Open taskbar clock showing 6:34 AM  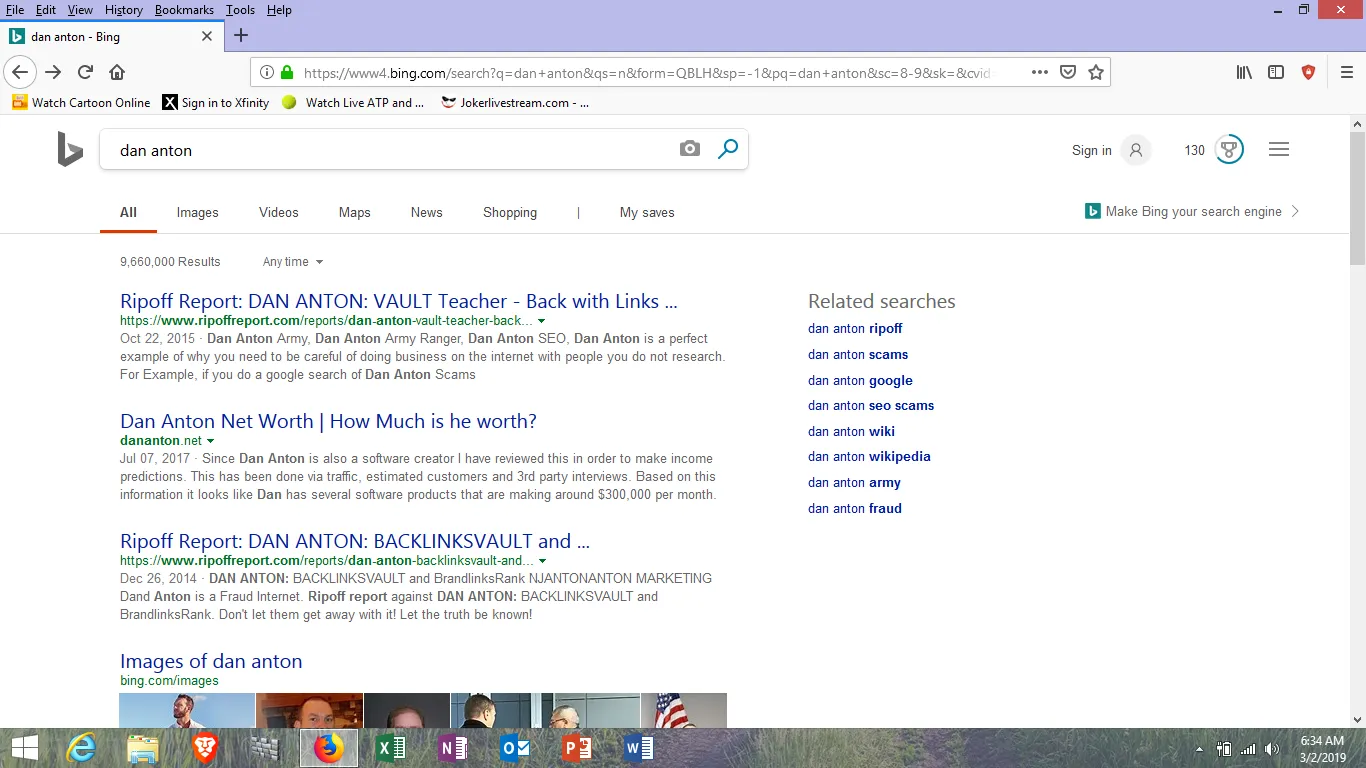[1322, 749]
